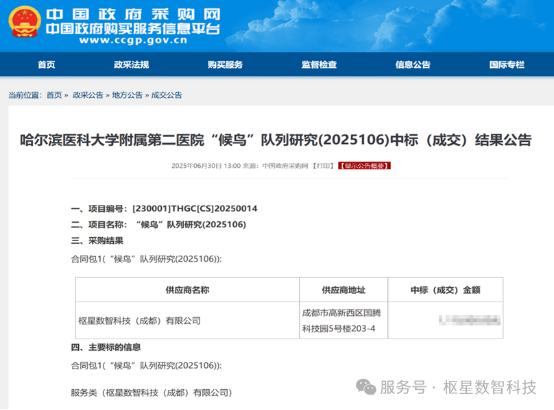The width and height of the screenshot is (554, 410).
Task: Click the 打印 print link
Action: (x=323, y=166)
